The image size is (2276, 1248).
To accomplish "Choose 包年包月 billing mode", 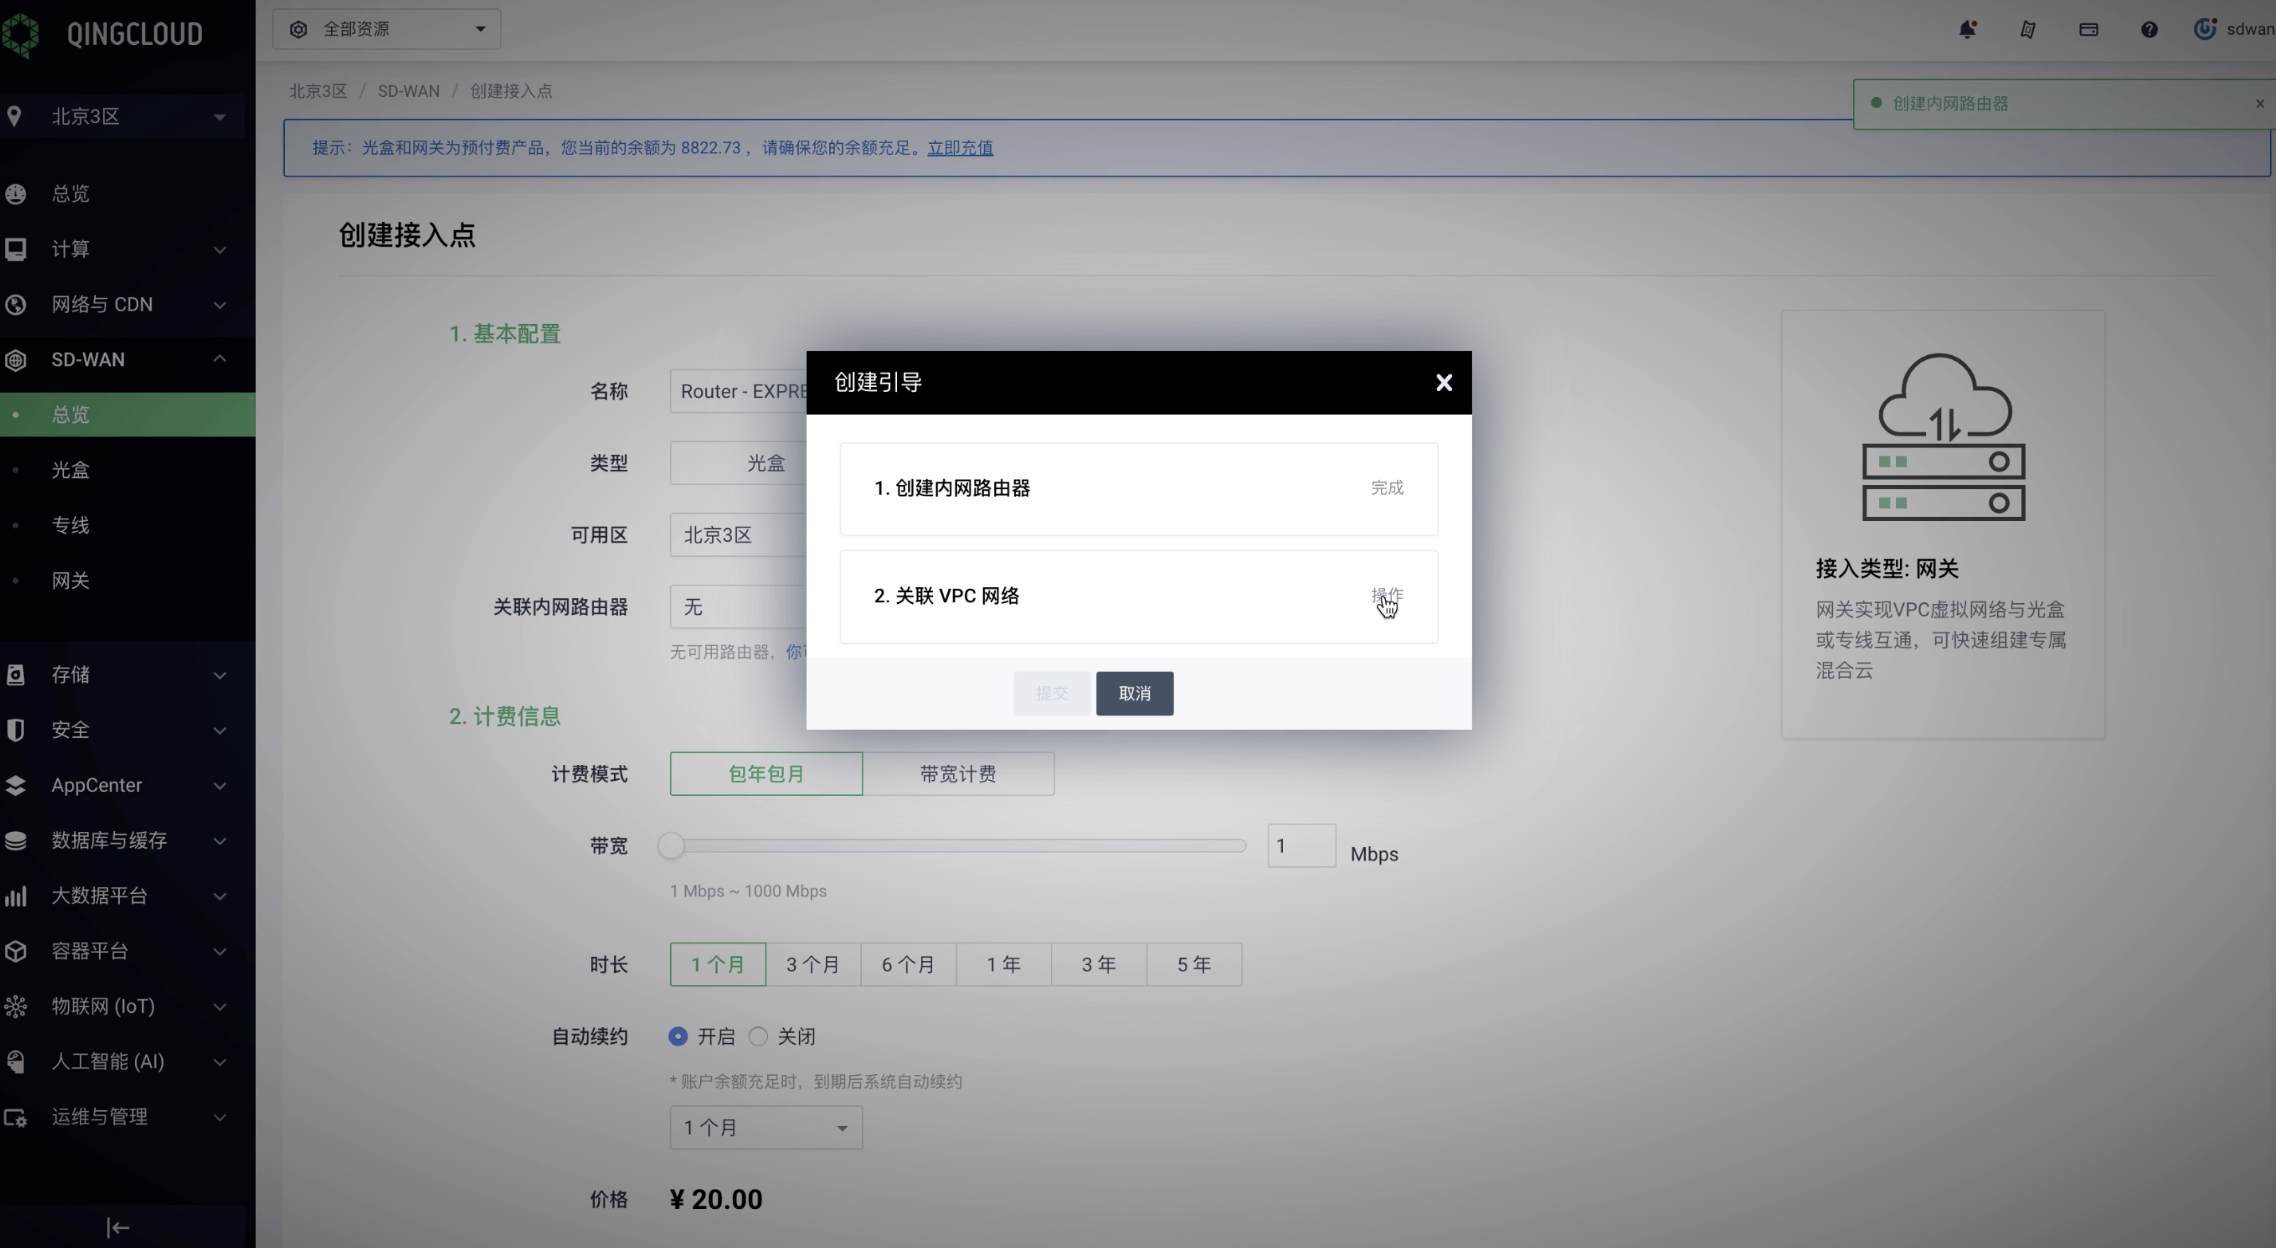I will (766, 774).
